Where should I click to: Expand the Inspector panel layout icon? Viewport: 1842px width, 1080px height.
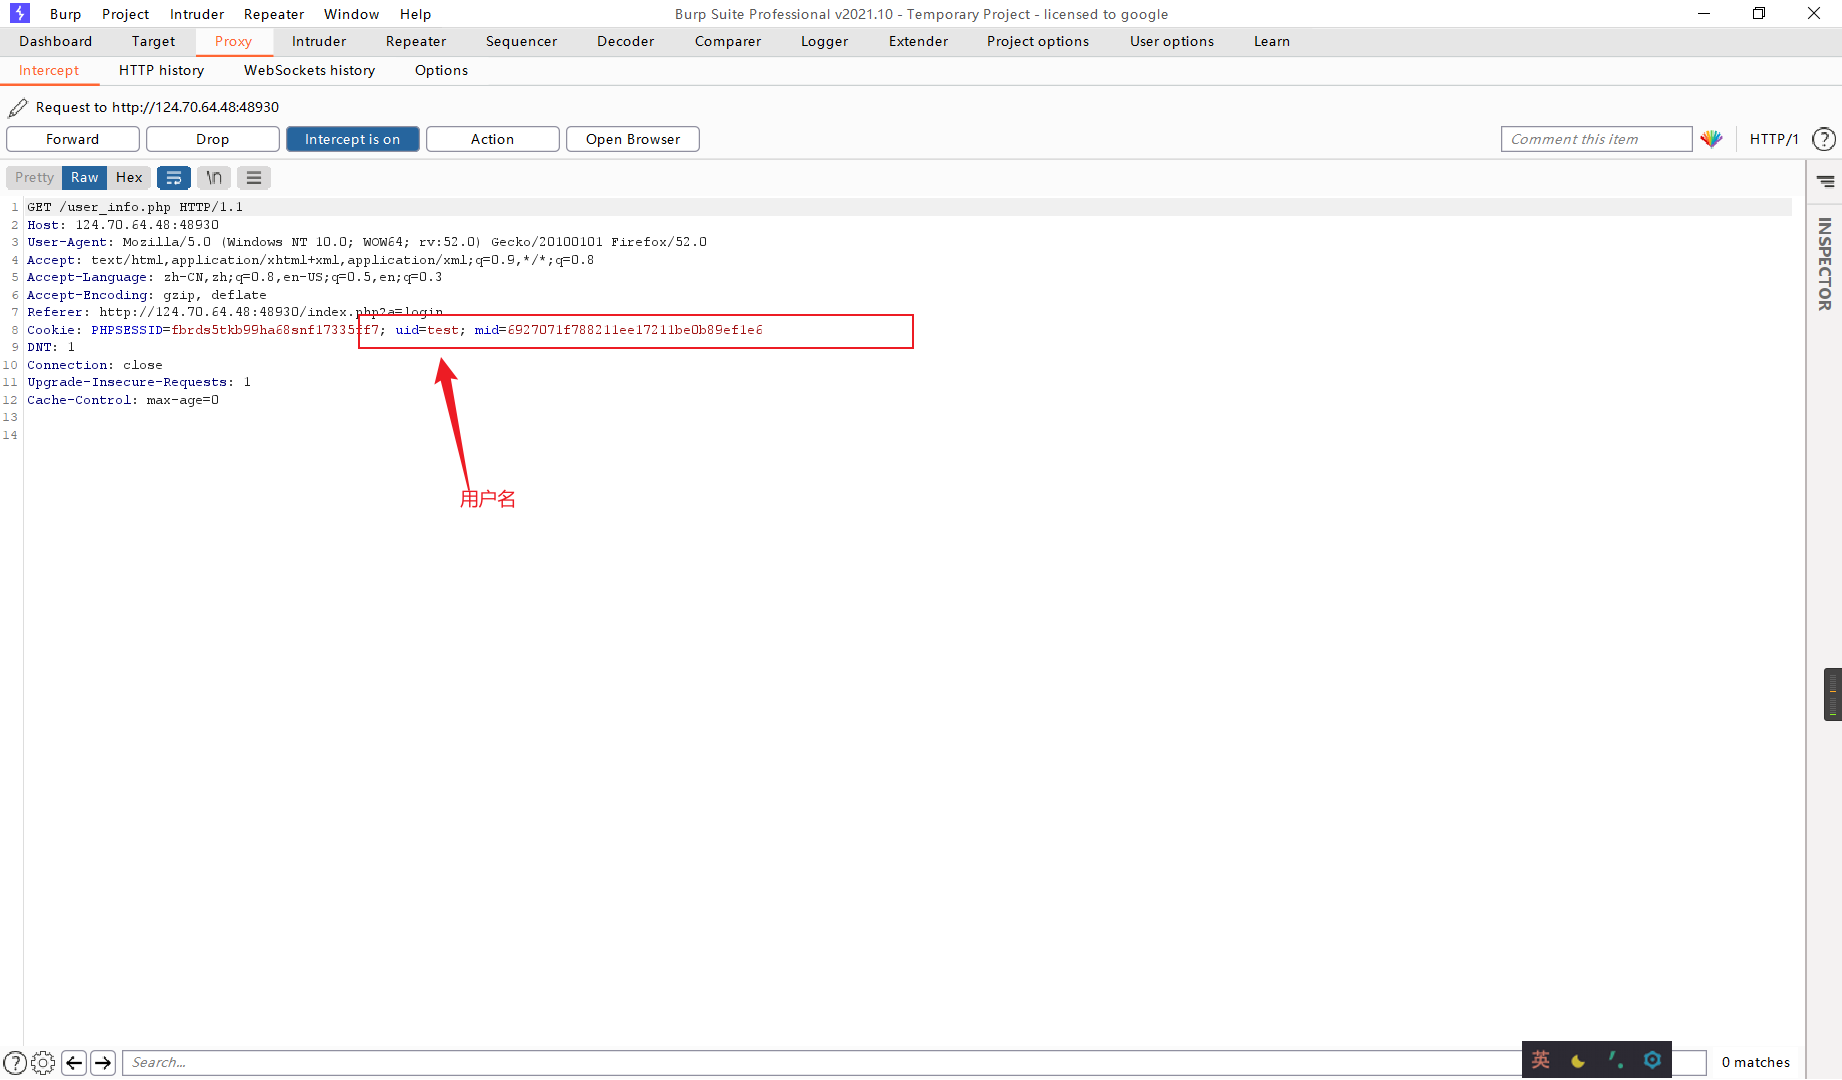[x=1826, y=181]
